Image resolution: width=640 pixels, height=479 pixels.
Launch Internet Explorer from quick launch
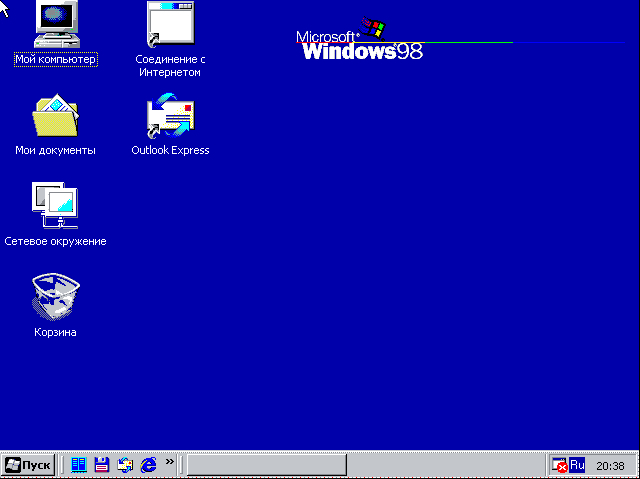point(149,465)
